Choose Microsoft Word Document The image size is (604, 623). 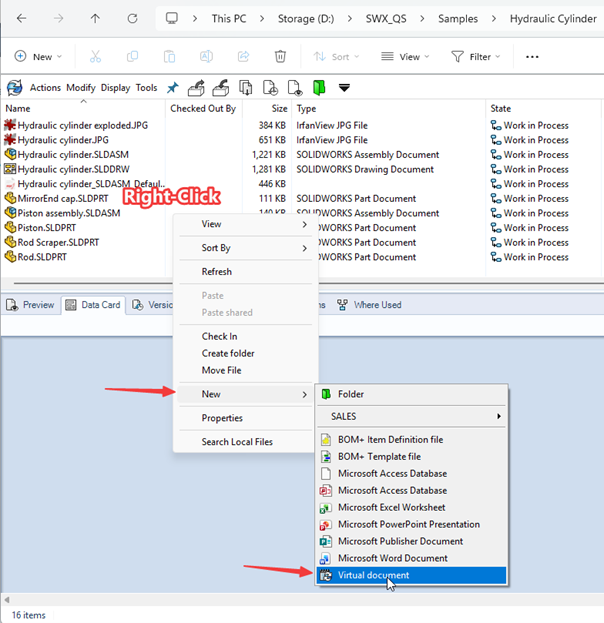tap(412, 558)
